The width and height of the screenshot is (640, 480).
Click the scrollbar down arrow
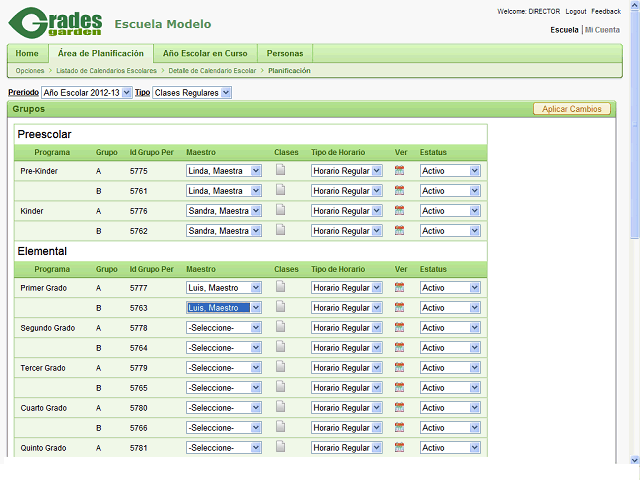635,460
